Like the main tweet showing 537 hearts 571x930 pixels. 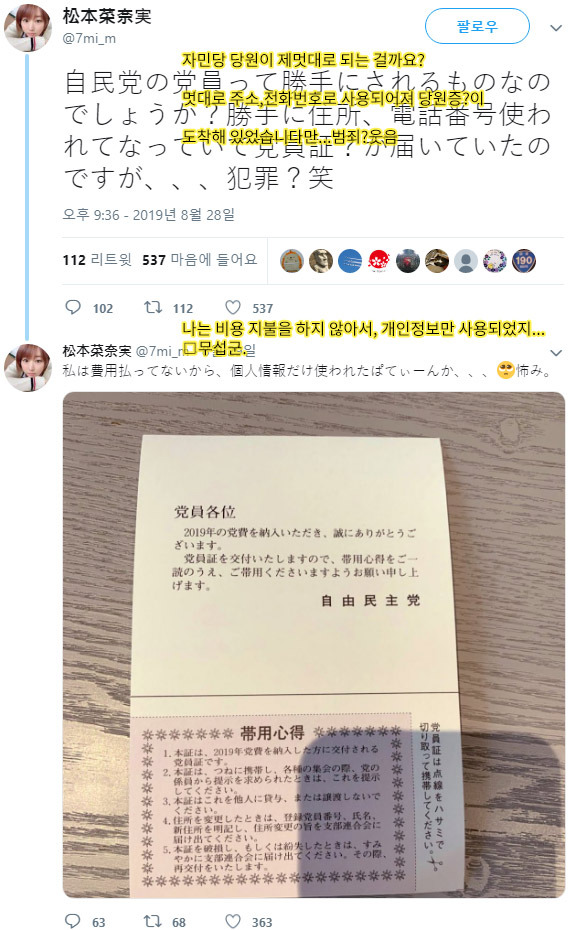pyautogui.click(x=232, y=307)
